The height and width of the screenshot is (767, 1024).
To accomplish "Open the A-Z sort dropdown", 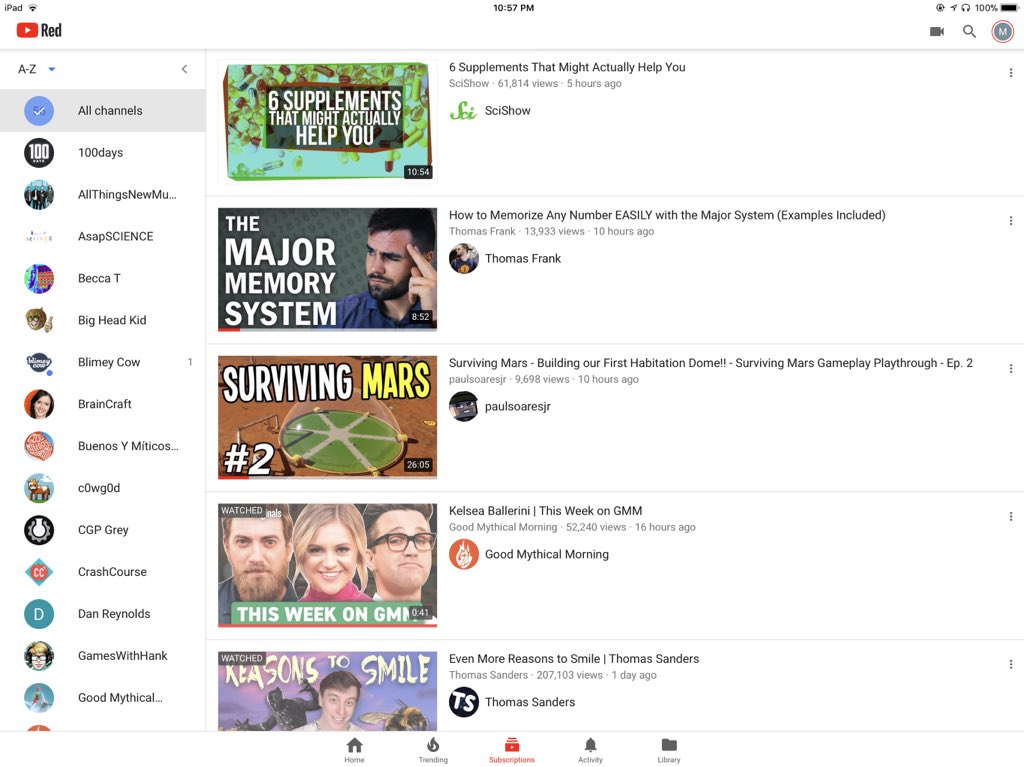I will pyautogui.click(x=37, y=69).
